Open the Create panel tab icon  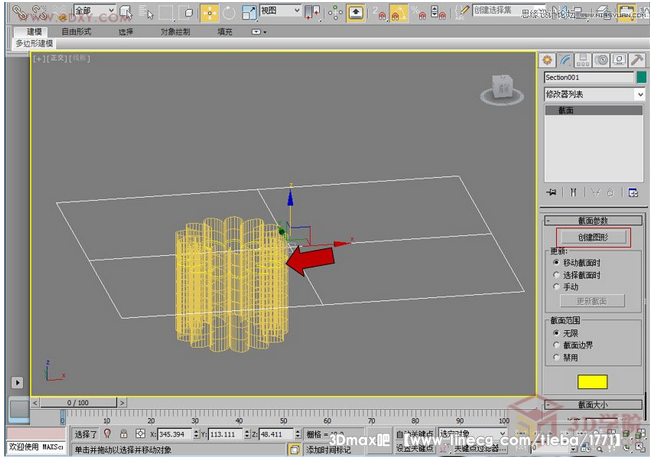[x=547, y=60]
